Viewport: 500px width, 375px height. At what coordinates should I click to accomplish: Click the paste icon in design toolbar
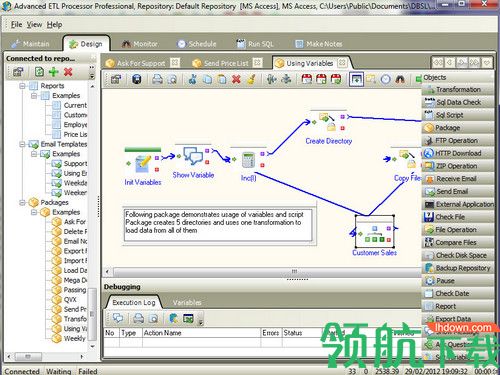(x=222, y=79)
